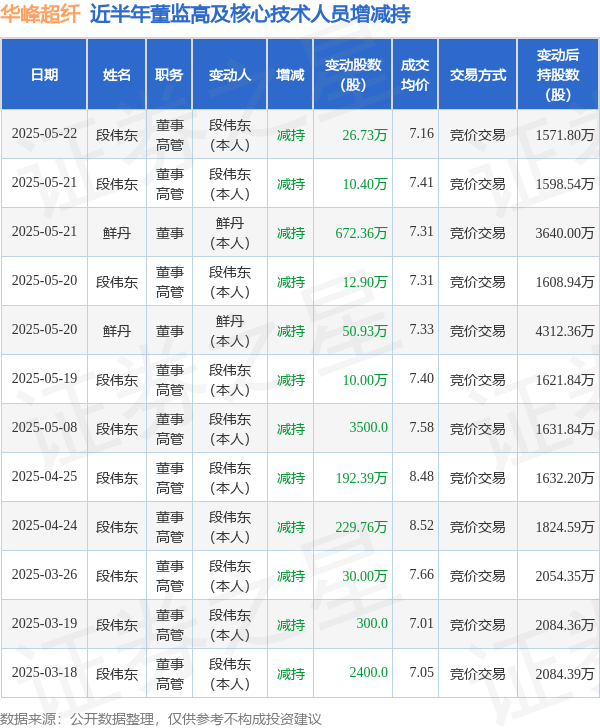This screenshot has height=728, width=600.
Task: Click 董事高管 in the 2025-04-25 row
Action: 170,478
